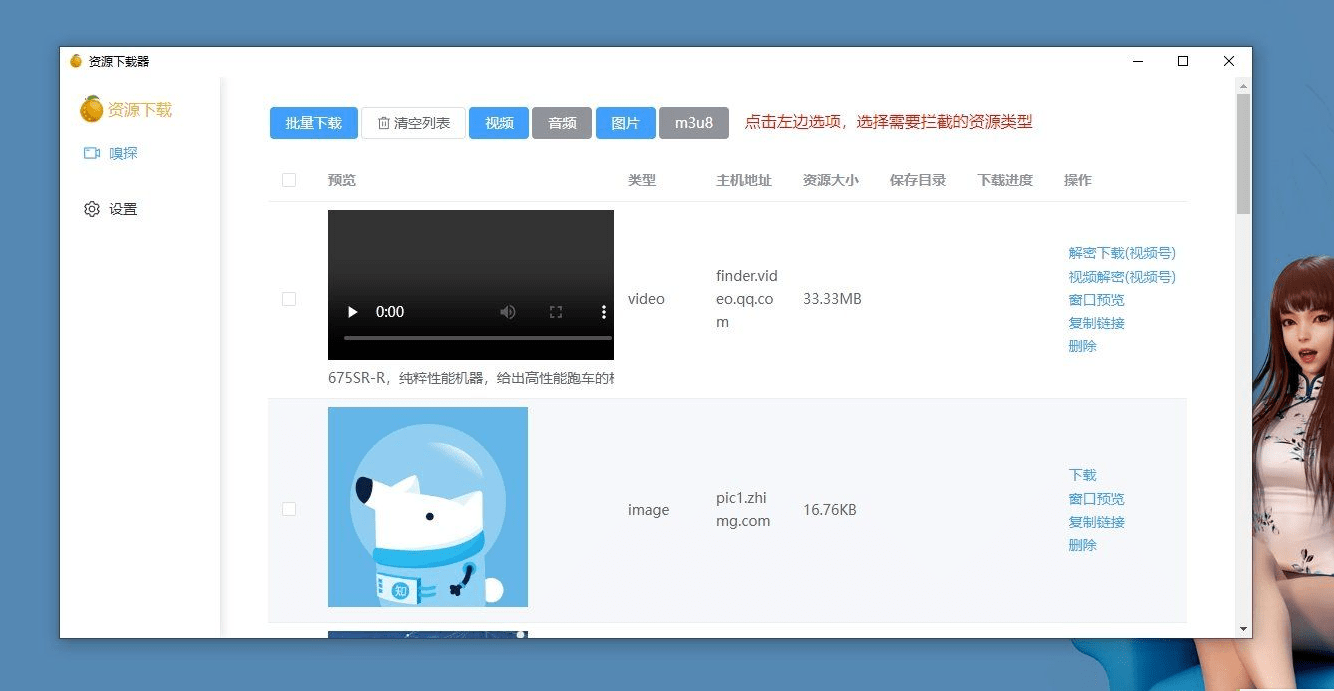Click the astronaut dog image thumbnail
Screen dimensions: 1334x691
427,506
